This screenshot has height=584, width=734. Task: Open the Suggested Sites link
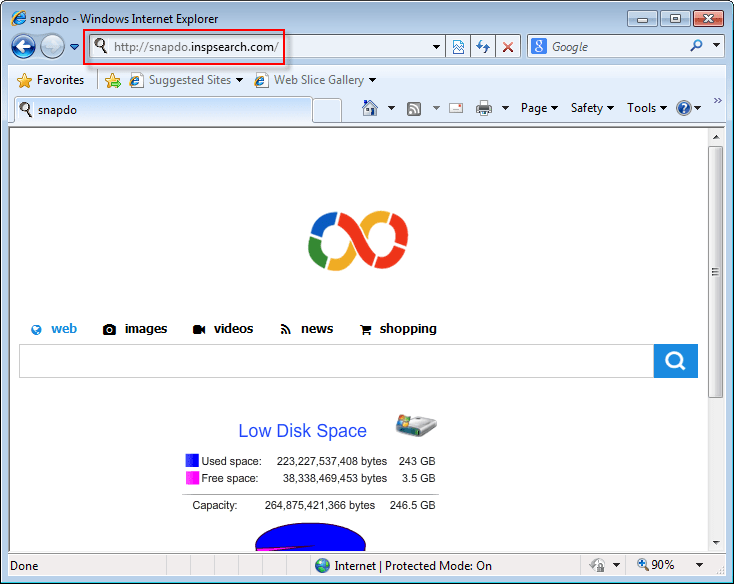190,80
